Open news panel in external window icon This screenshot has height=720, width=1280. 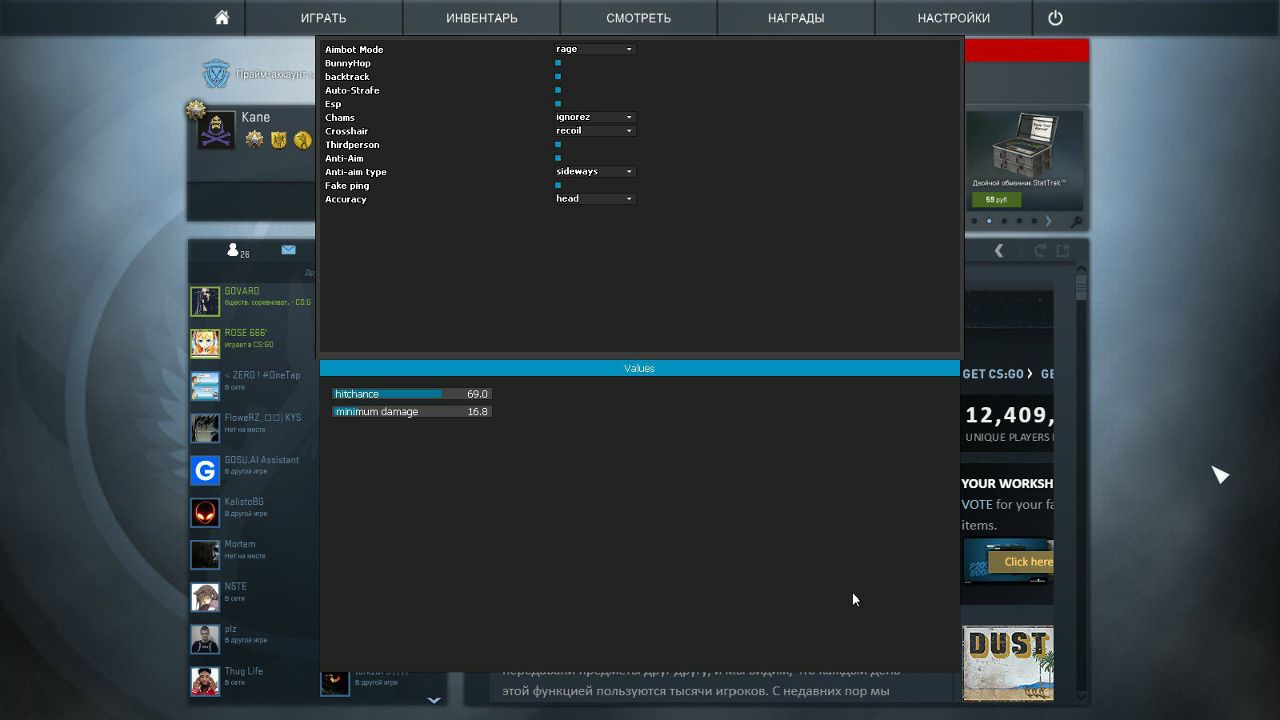tap(1063, 251)
